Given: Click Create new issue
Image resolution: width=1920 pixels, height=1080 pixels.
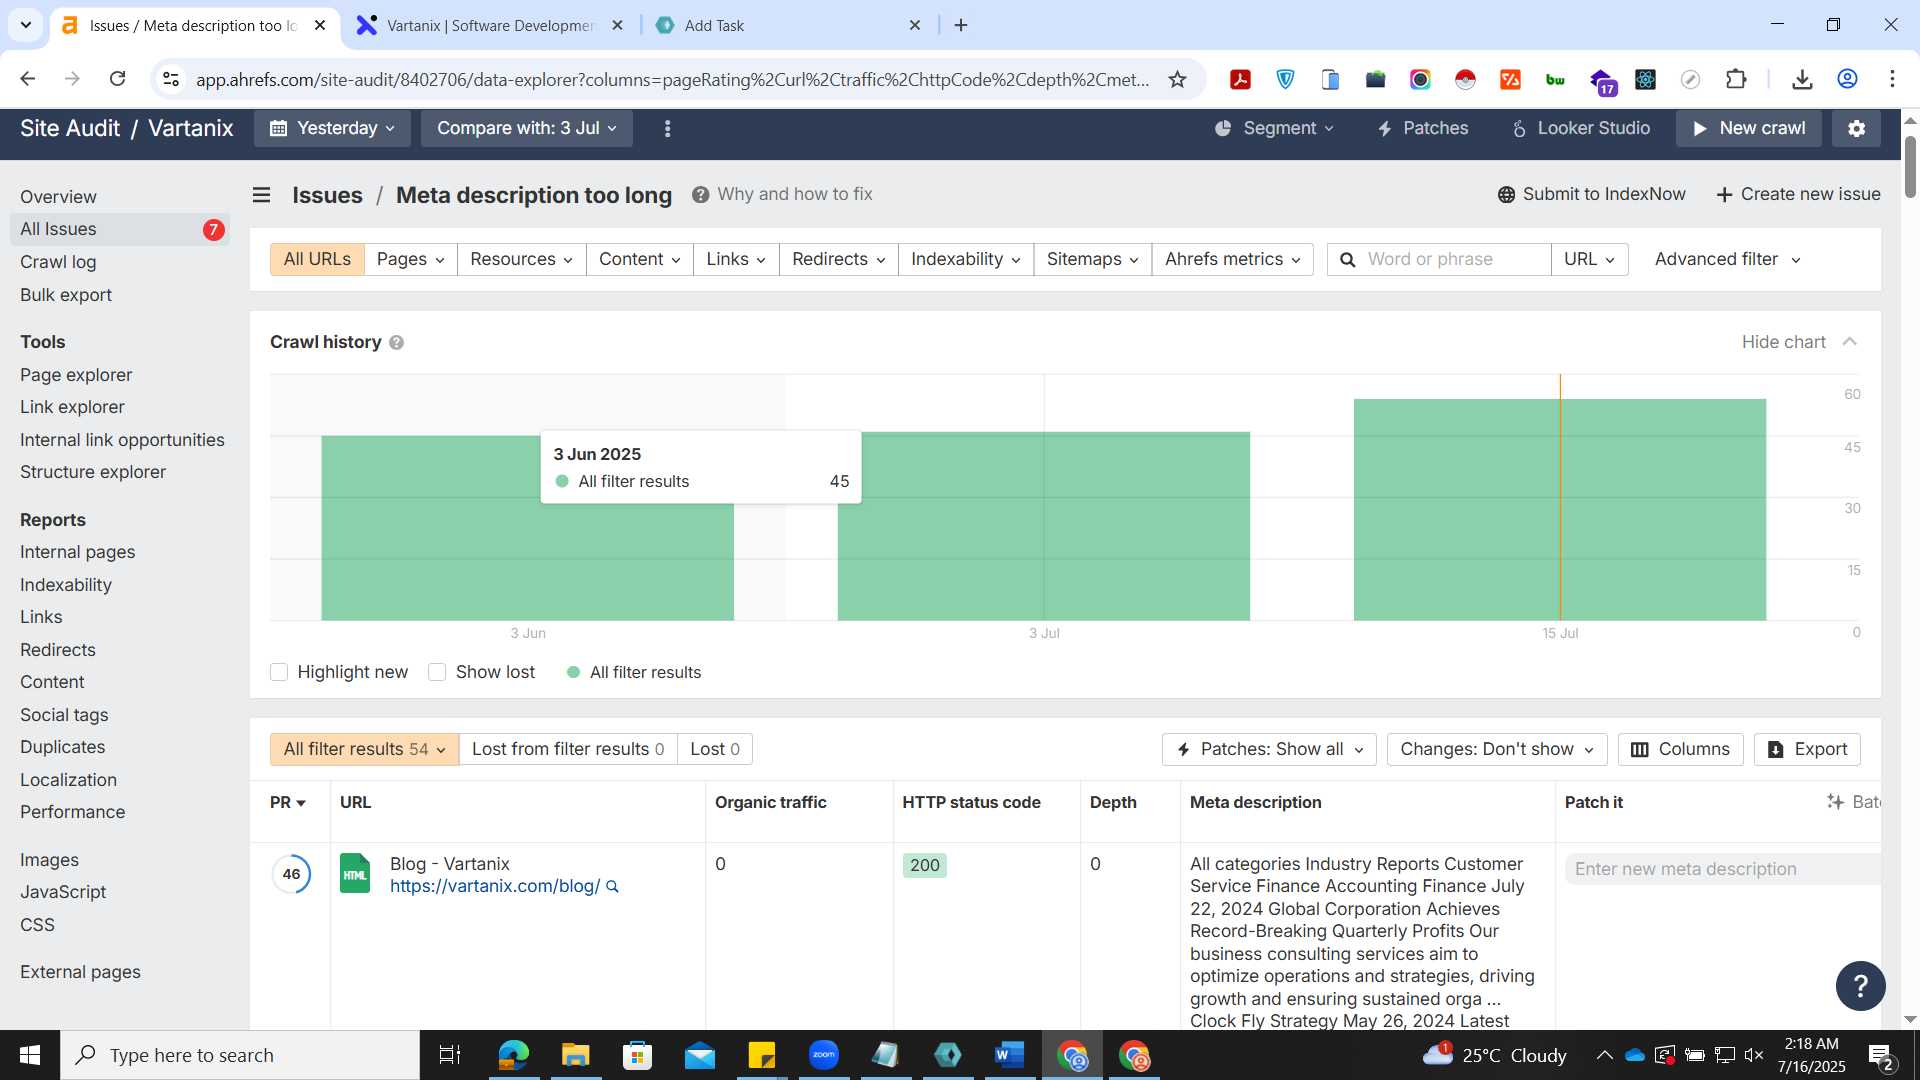Looking at the screenshot, I should tap(1798, 194).
